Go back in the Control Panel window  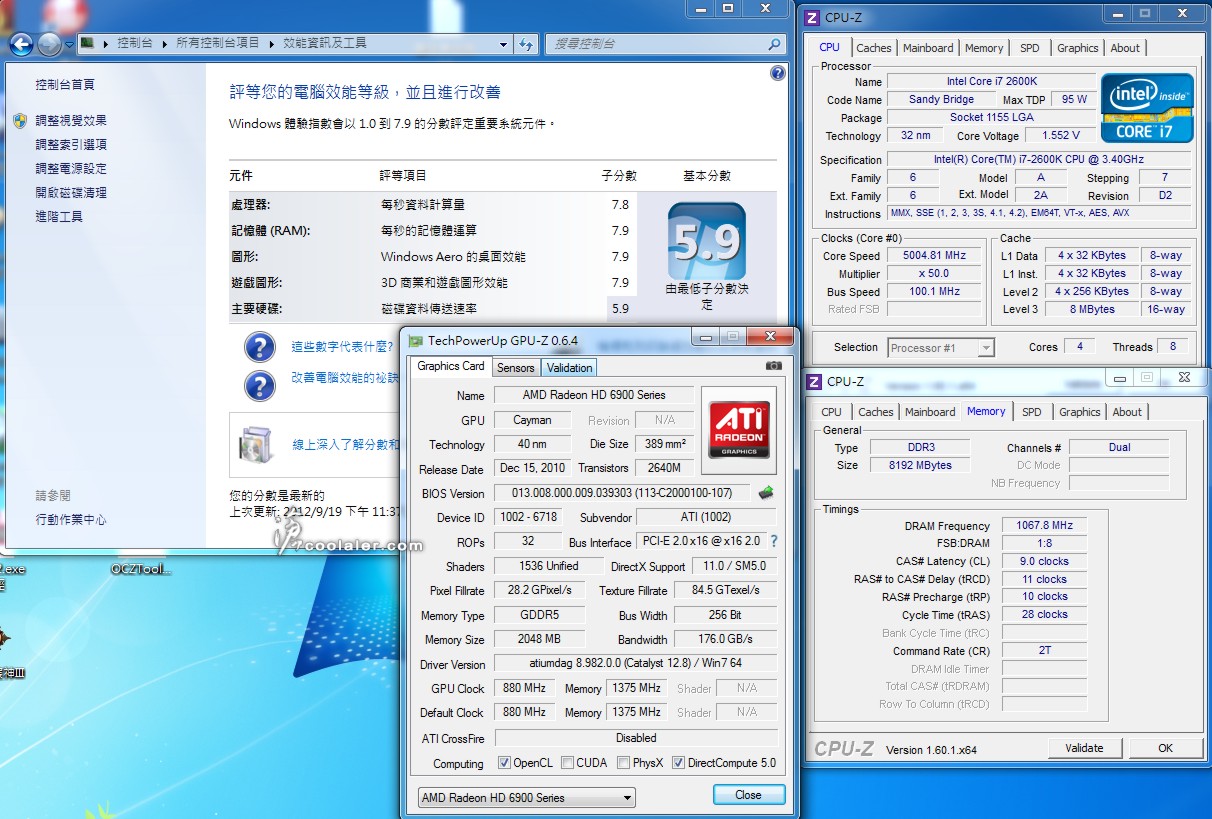[21, 44]
